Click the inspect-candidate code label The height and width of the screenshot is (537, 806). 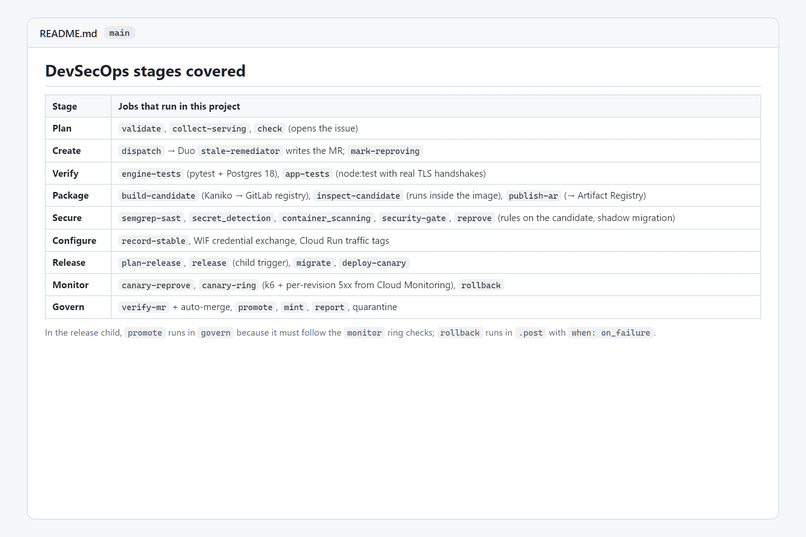pos(358,196)
